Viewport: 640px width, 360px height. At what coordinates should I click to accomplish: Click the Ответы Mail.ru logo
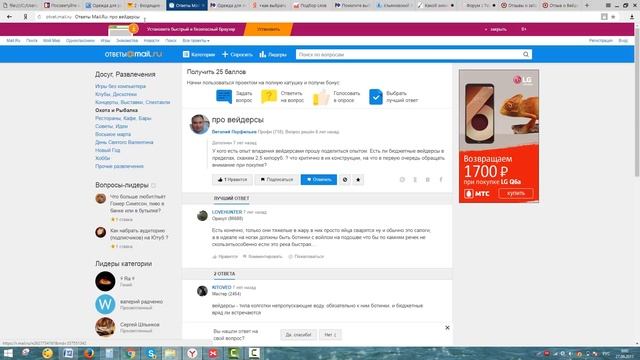pos(133,54)
